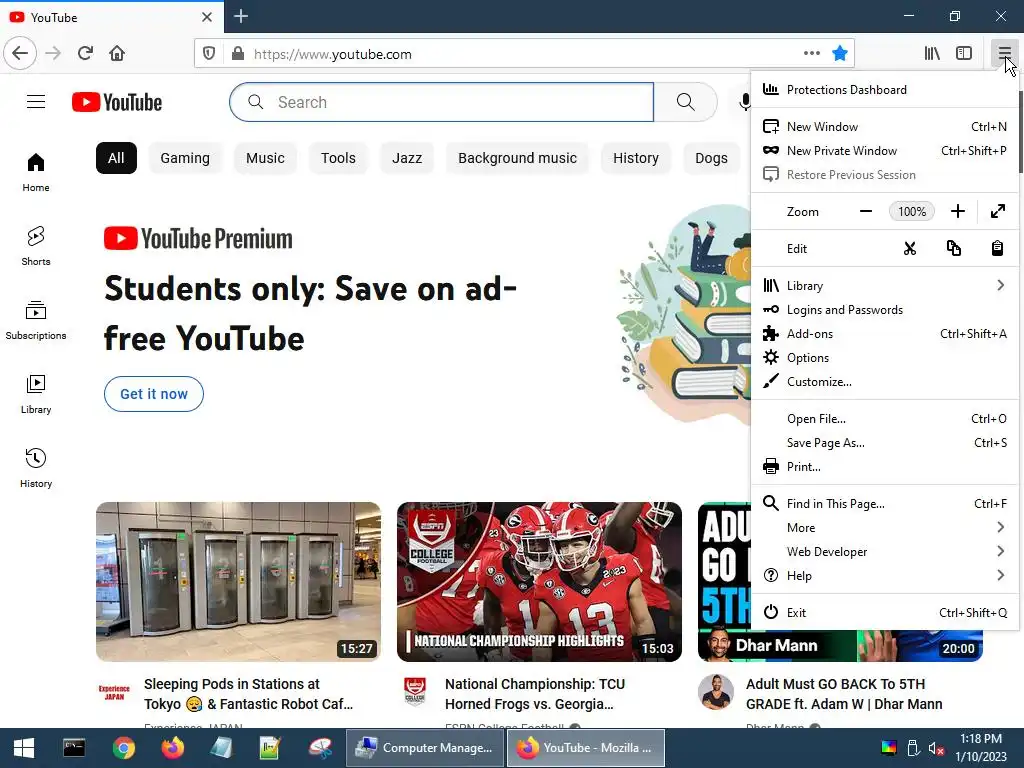Open Logins and Passwords
Screen dimensions: 1024x768
click(885, 310)
